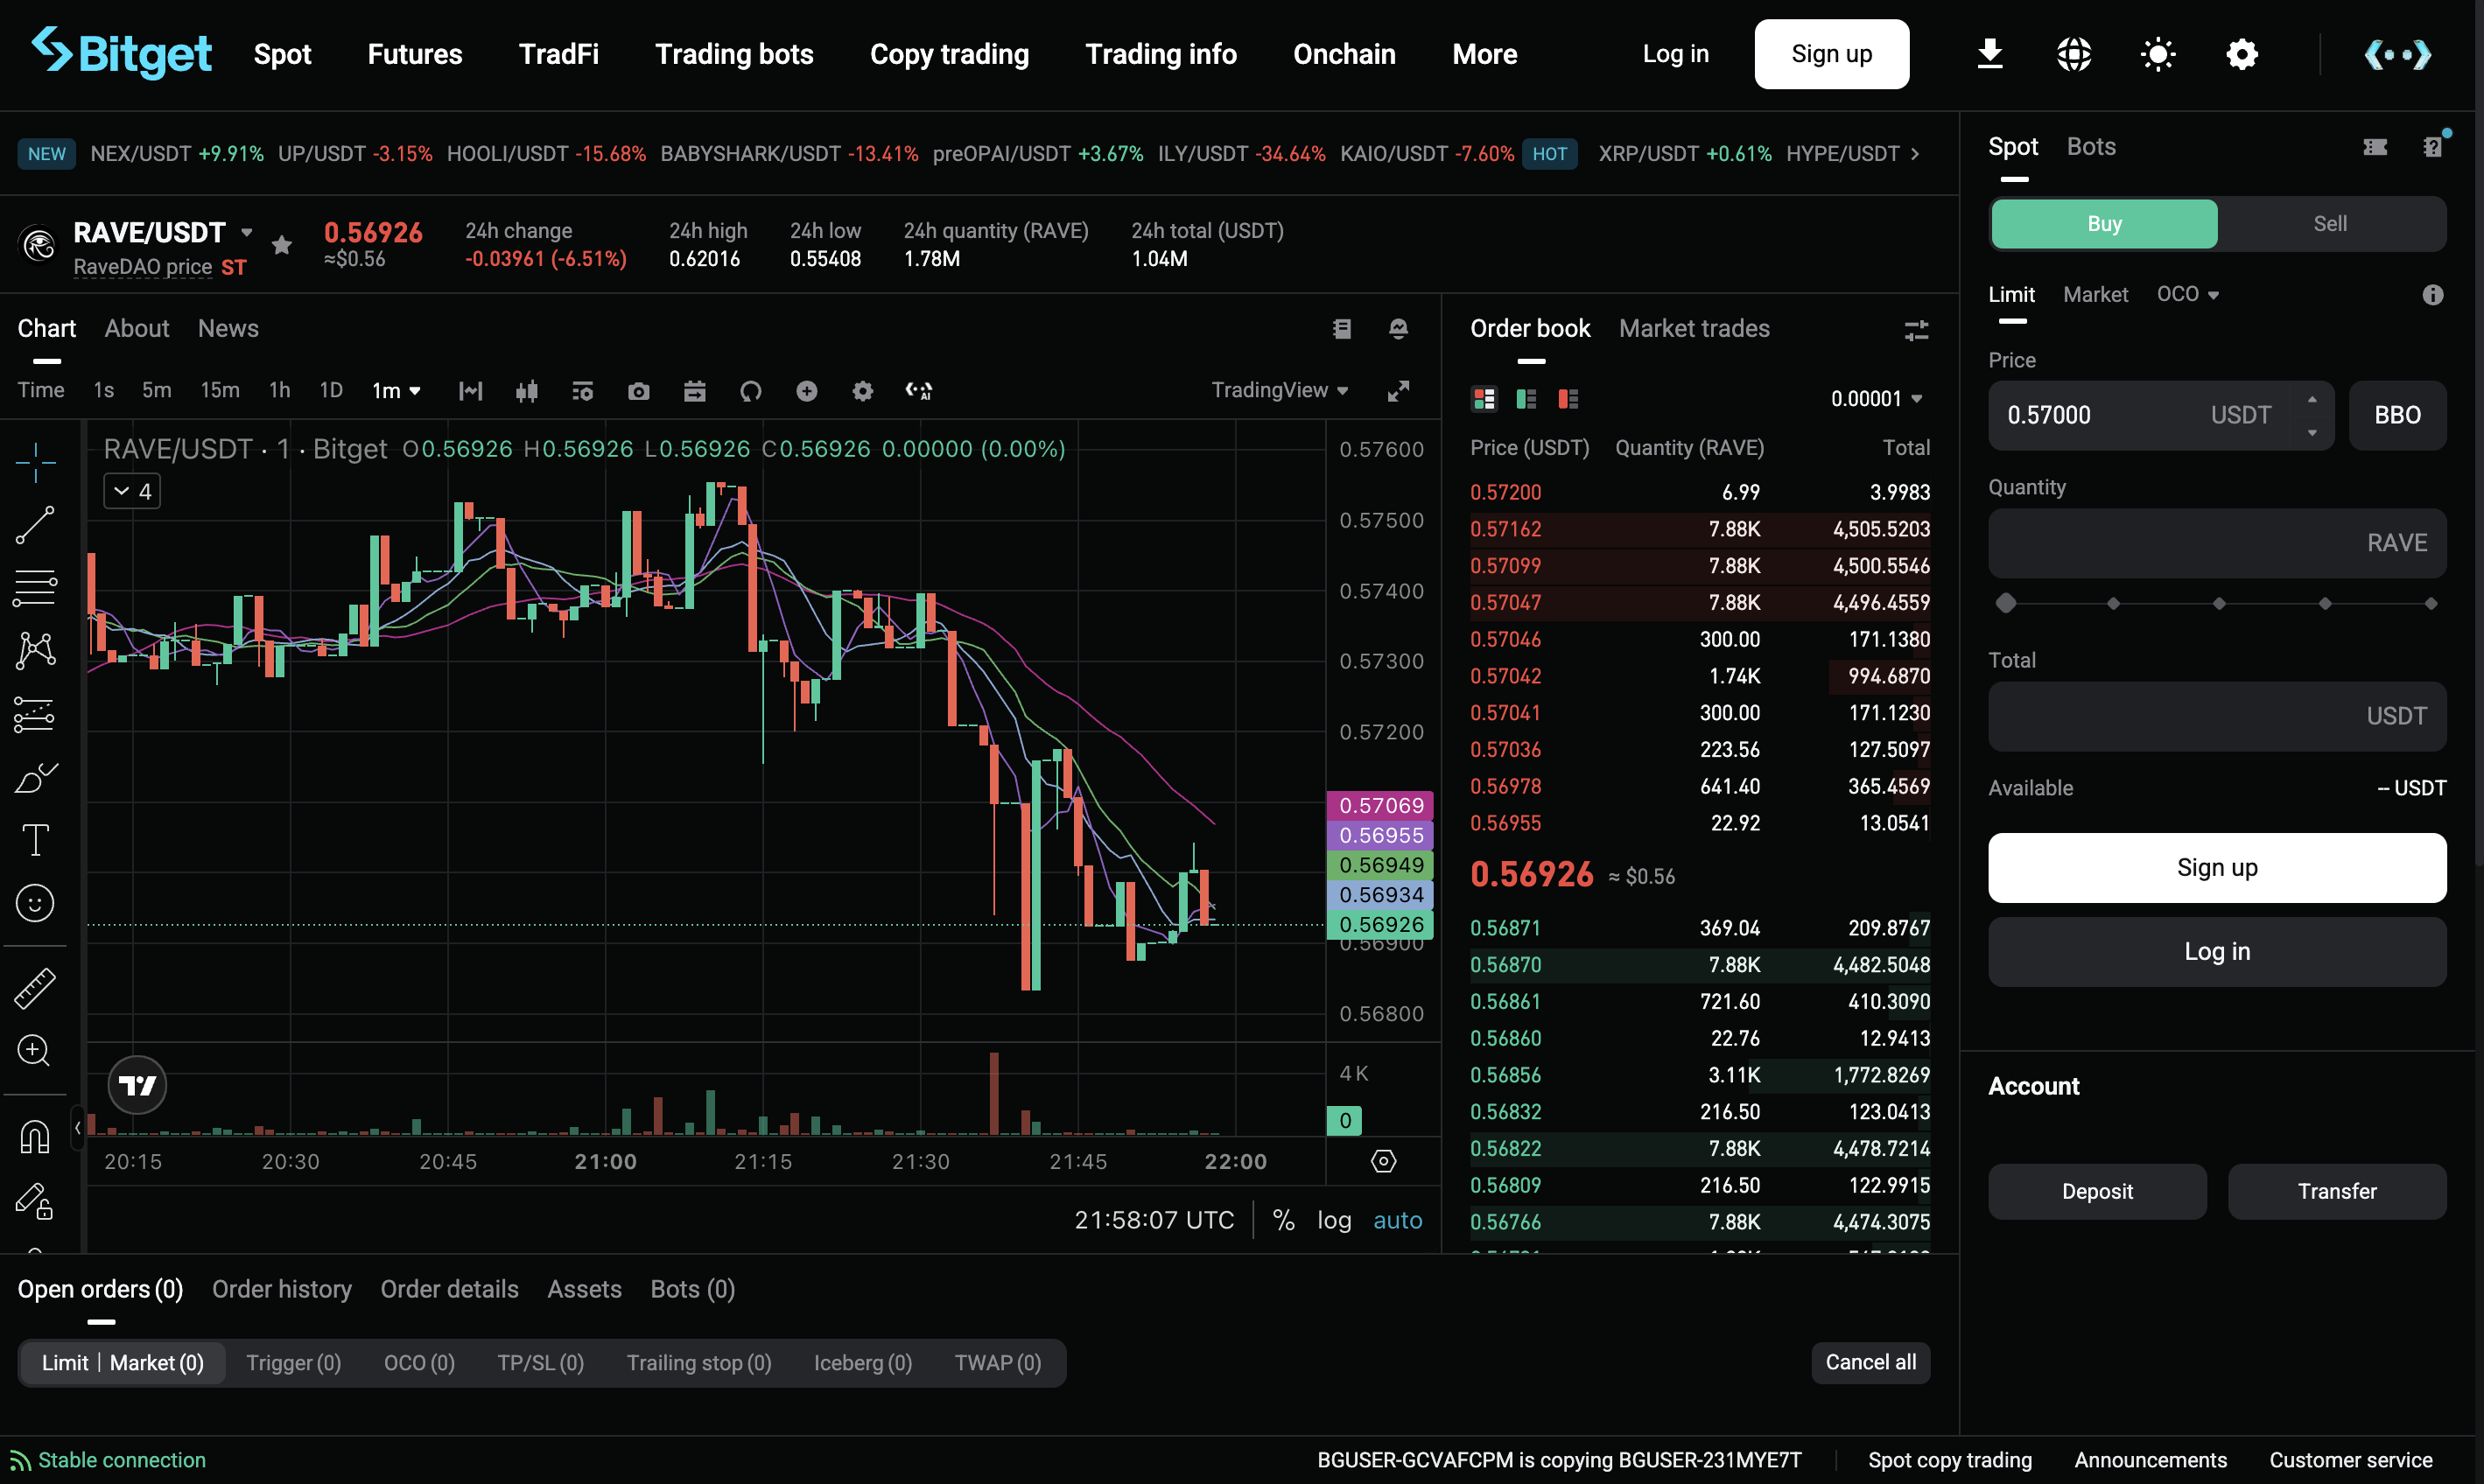Switch to the About tab
The image size is (2484, 1484).
point(137,328)
